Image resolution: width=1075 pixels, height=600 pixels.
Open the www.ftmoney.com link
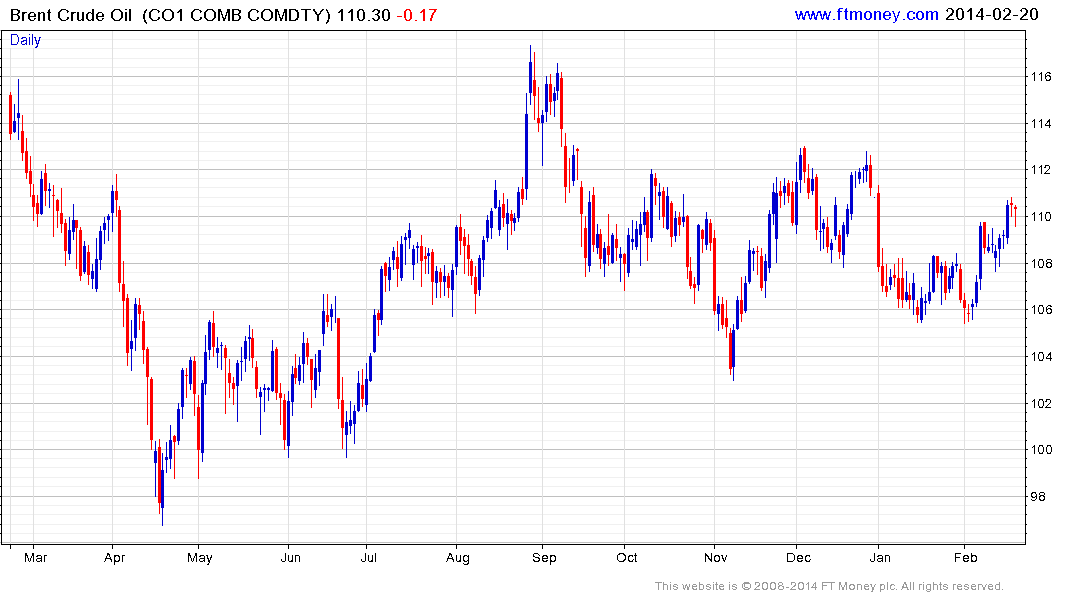click(867, 14)
